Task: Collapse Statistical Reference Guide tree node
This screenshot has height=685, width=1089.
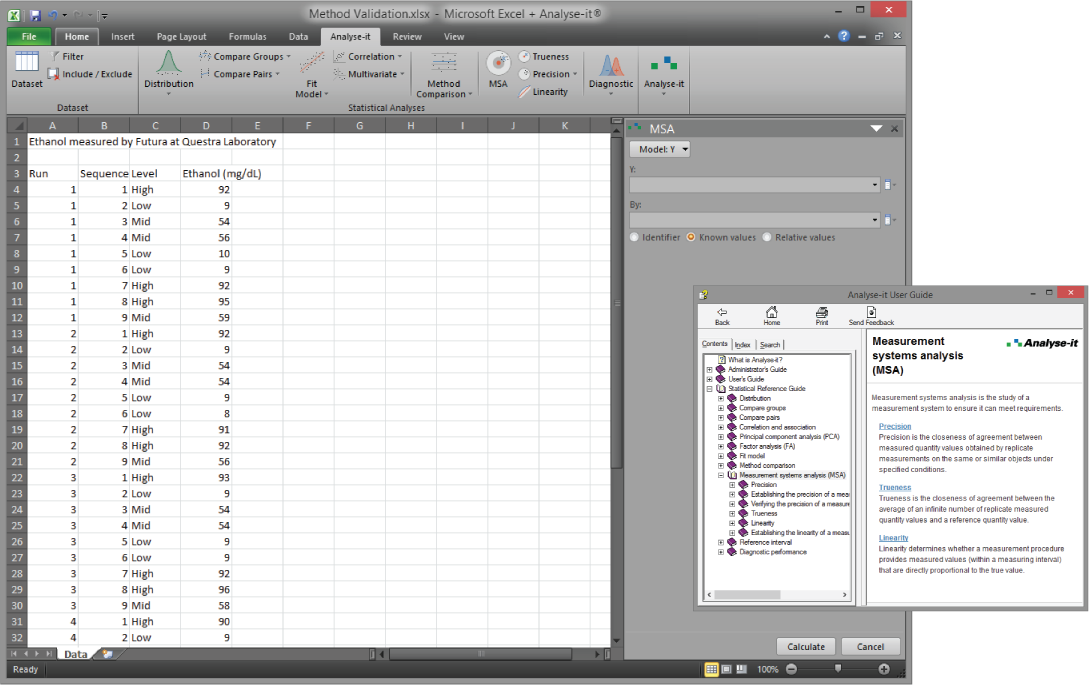Action: coord(709,389)
